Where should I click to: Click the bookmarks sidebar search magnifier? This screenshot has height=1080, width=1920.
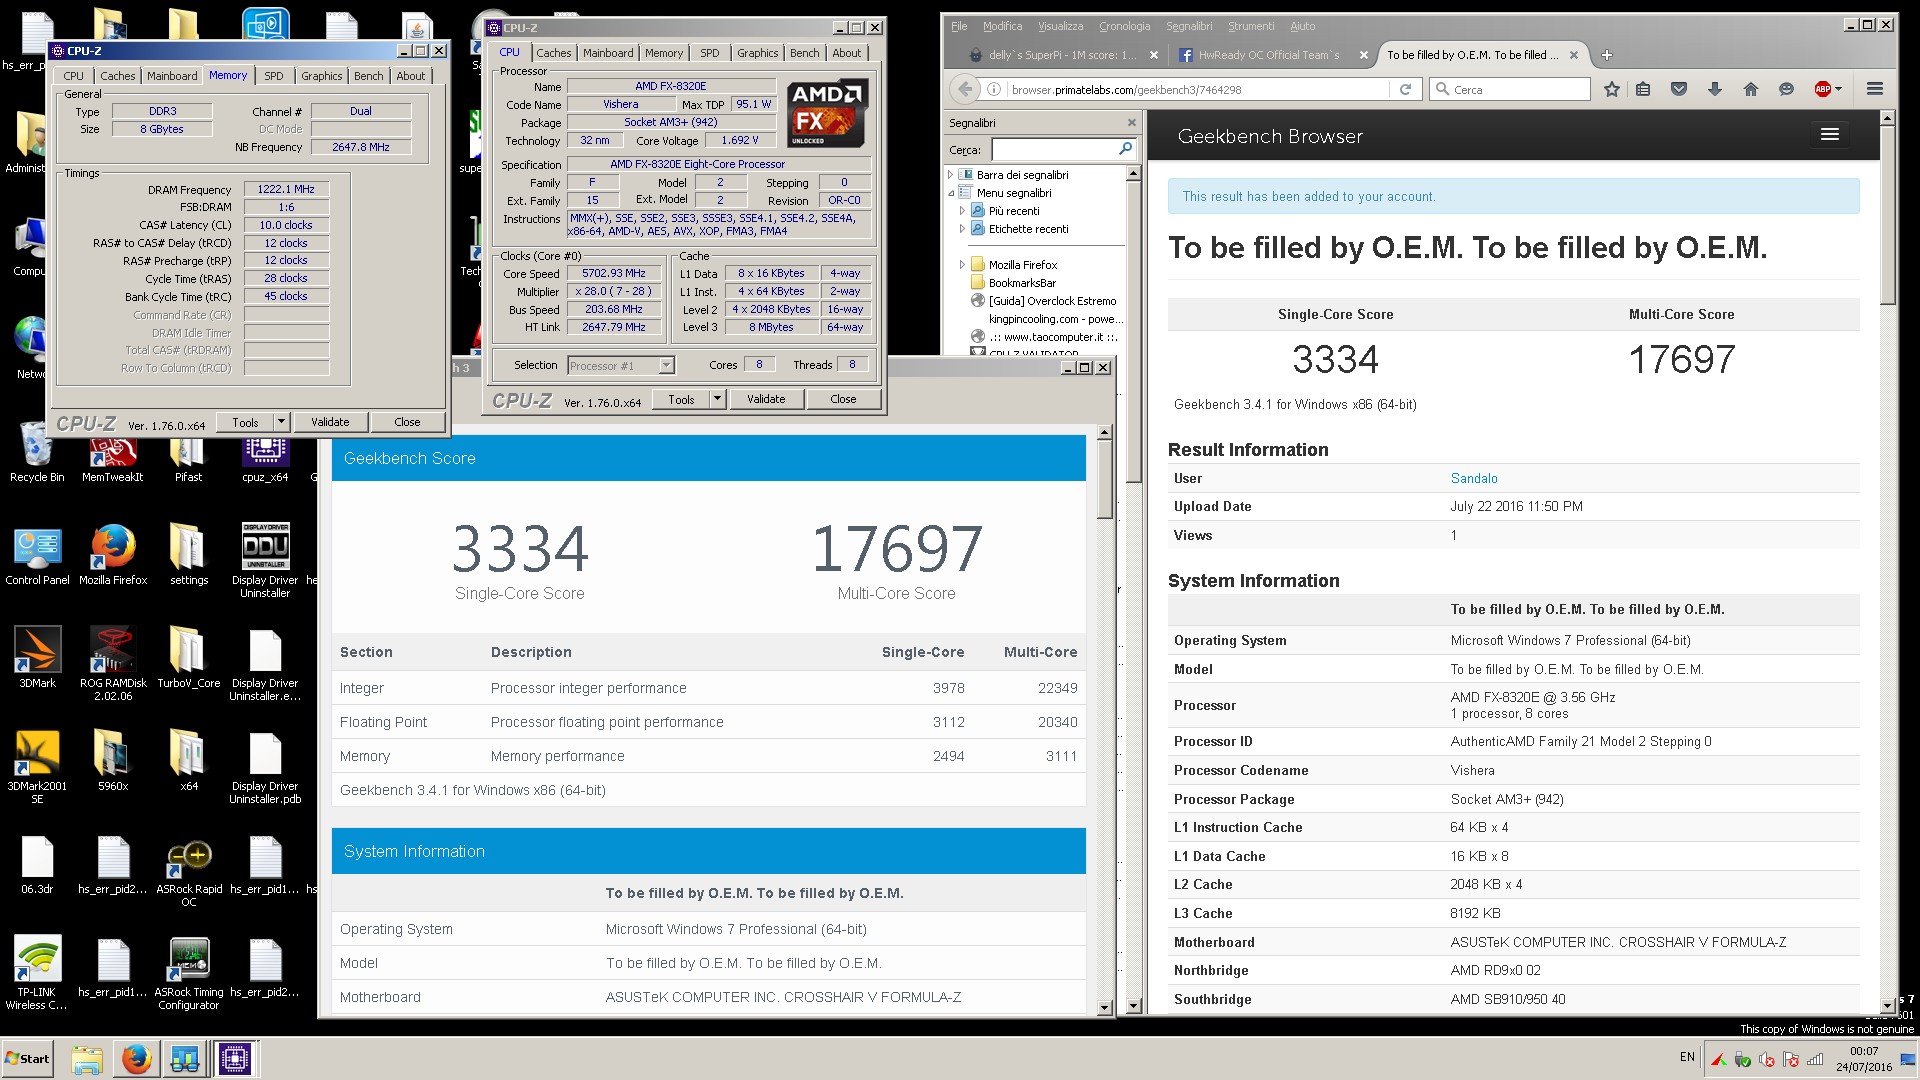click(1125, 149)
